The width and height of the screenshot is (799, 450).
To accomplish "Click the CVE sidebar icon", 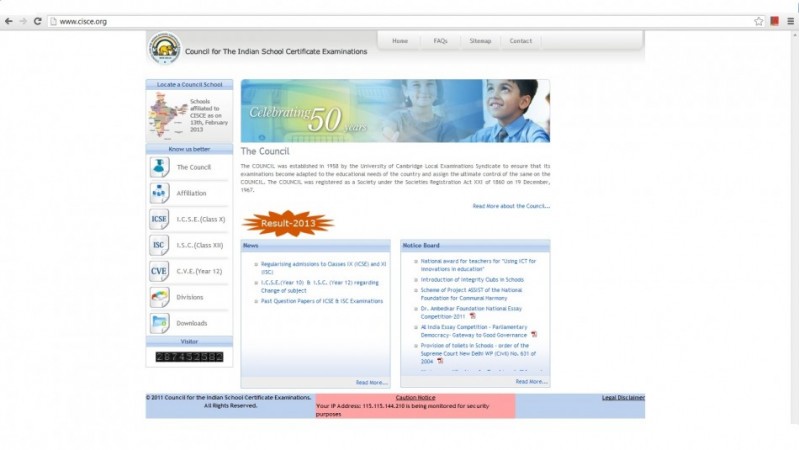I will [159, 271].
